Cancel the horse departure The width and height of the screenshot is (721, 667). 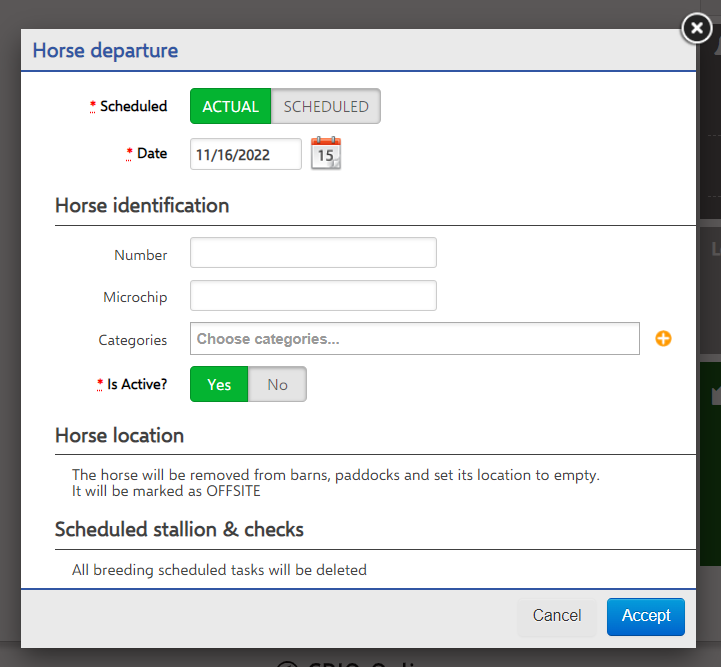click(557, 616)
